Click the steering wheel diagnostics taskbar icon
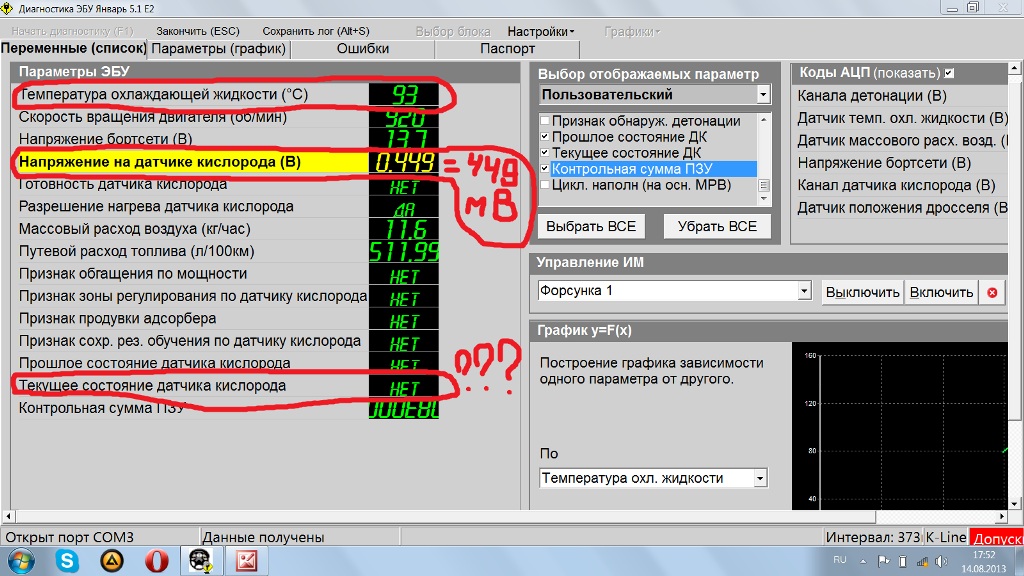Screen dimensions: 1024x576 (199, 561)
